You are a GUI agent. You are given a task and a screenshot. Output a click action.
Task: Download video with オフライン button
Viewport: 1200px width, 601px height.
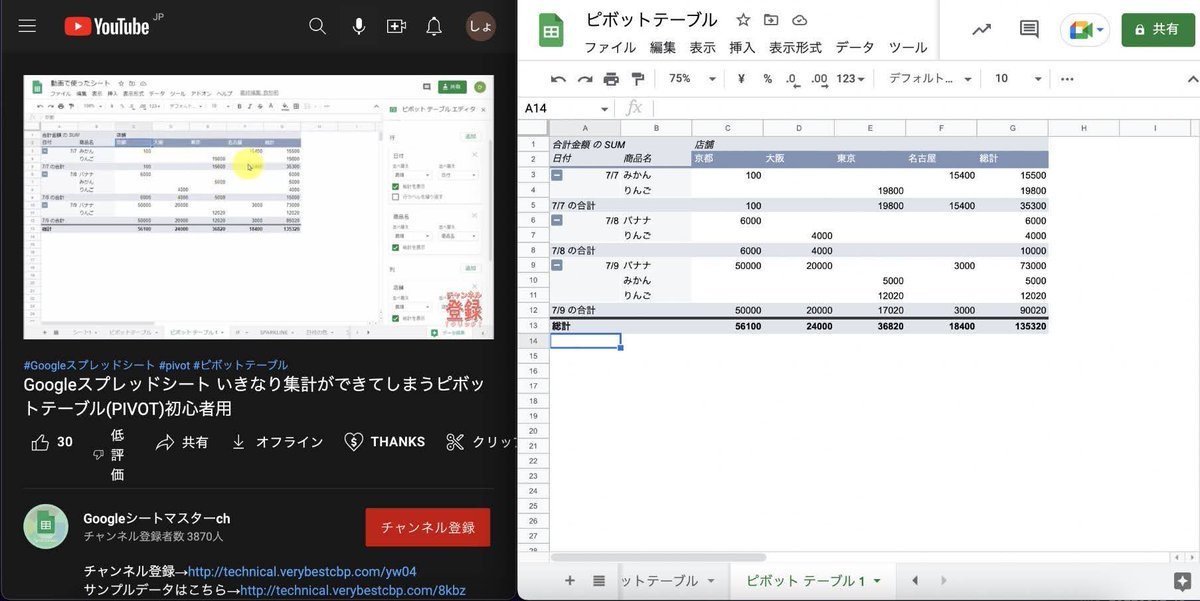(x=277, y=442)
